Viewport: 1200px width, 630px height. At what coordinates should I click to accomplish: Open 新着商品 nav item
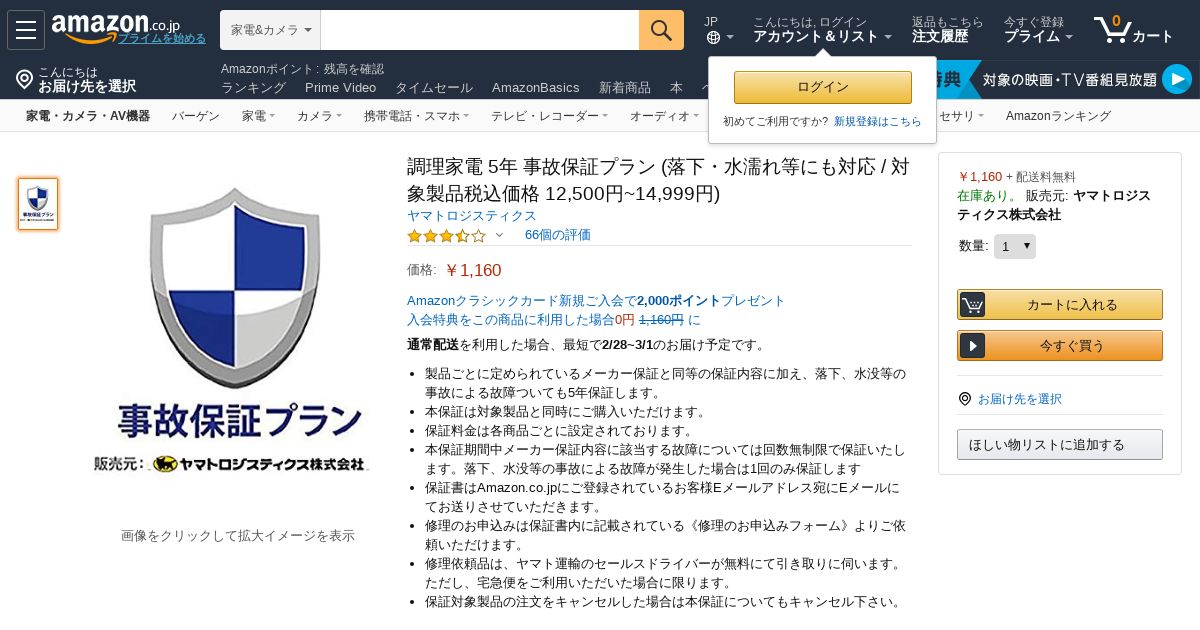point(624,87)
